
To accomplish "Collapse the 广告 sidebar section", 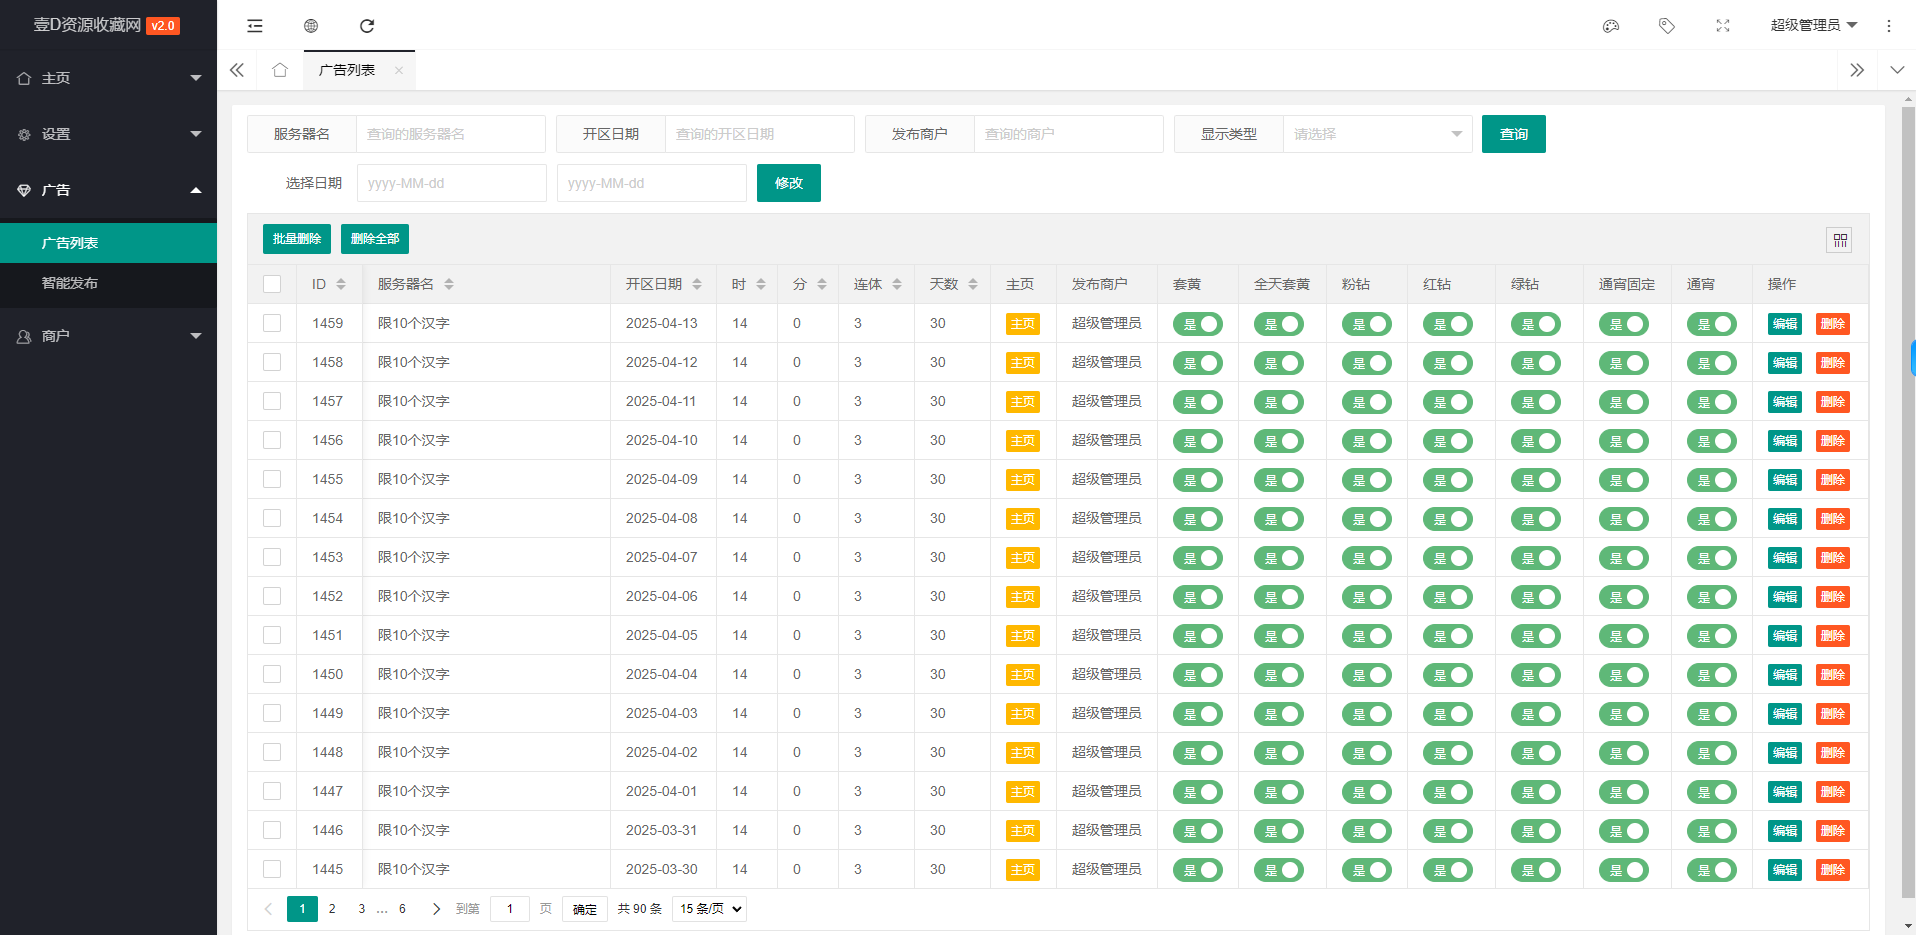I will (108, 190).
